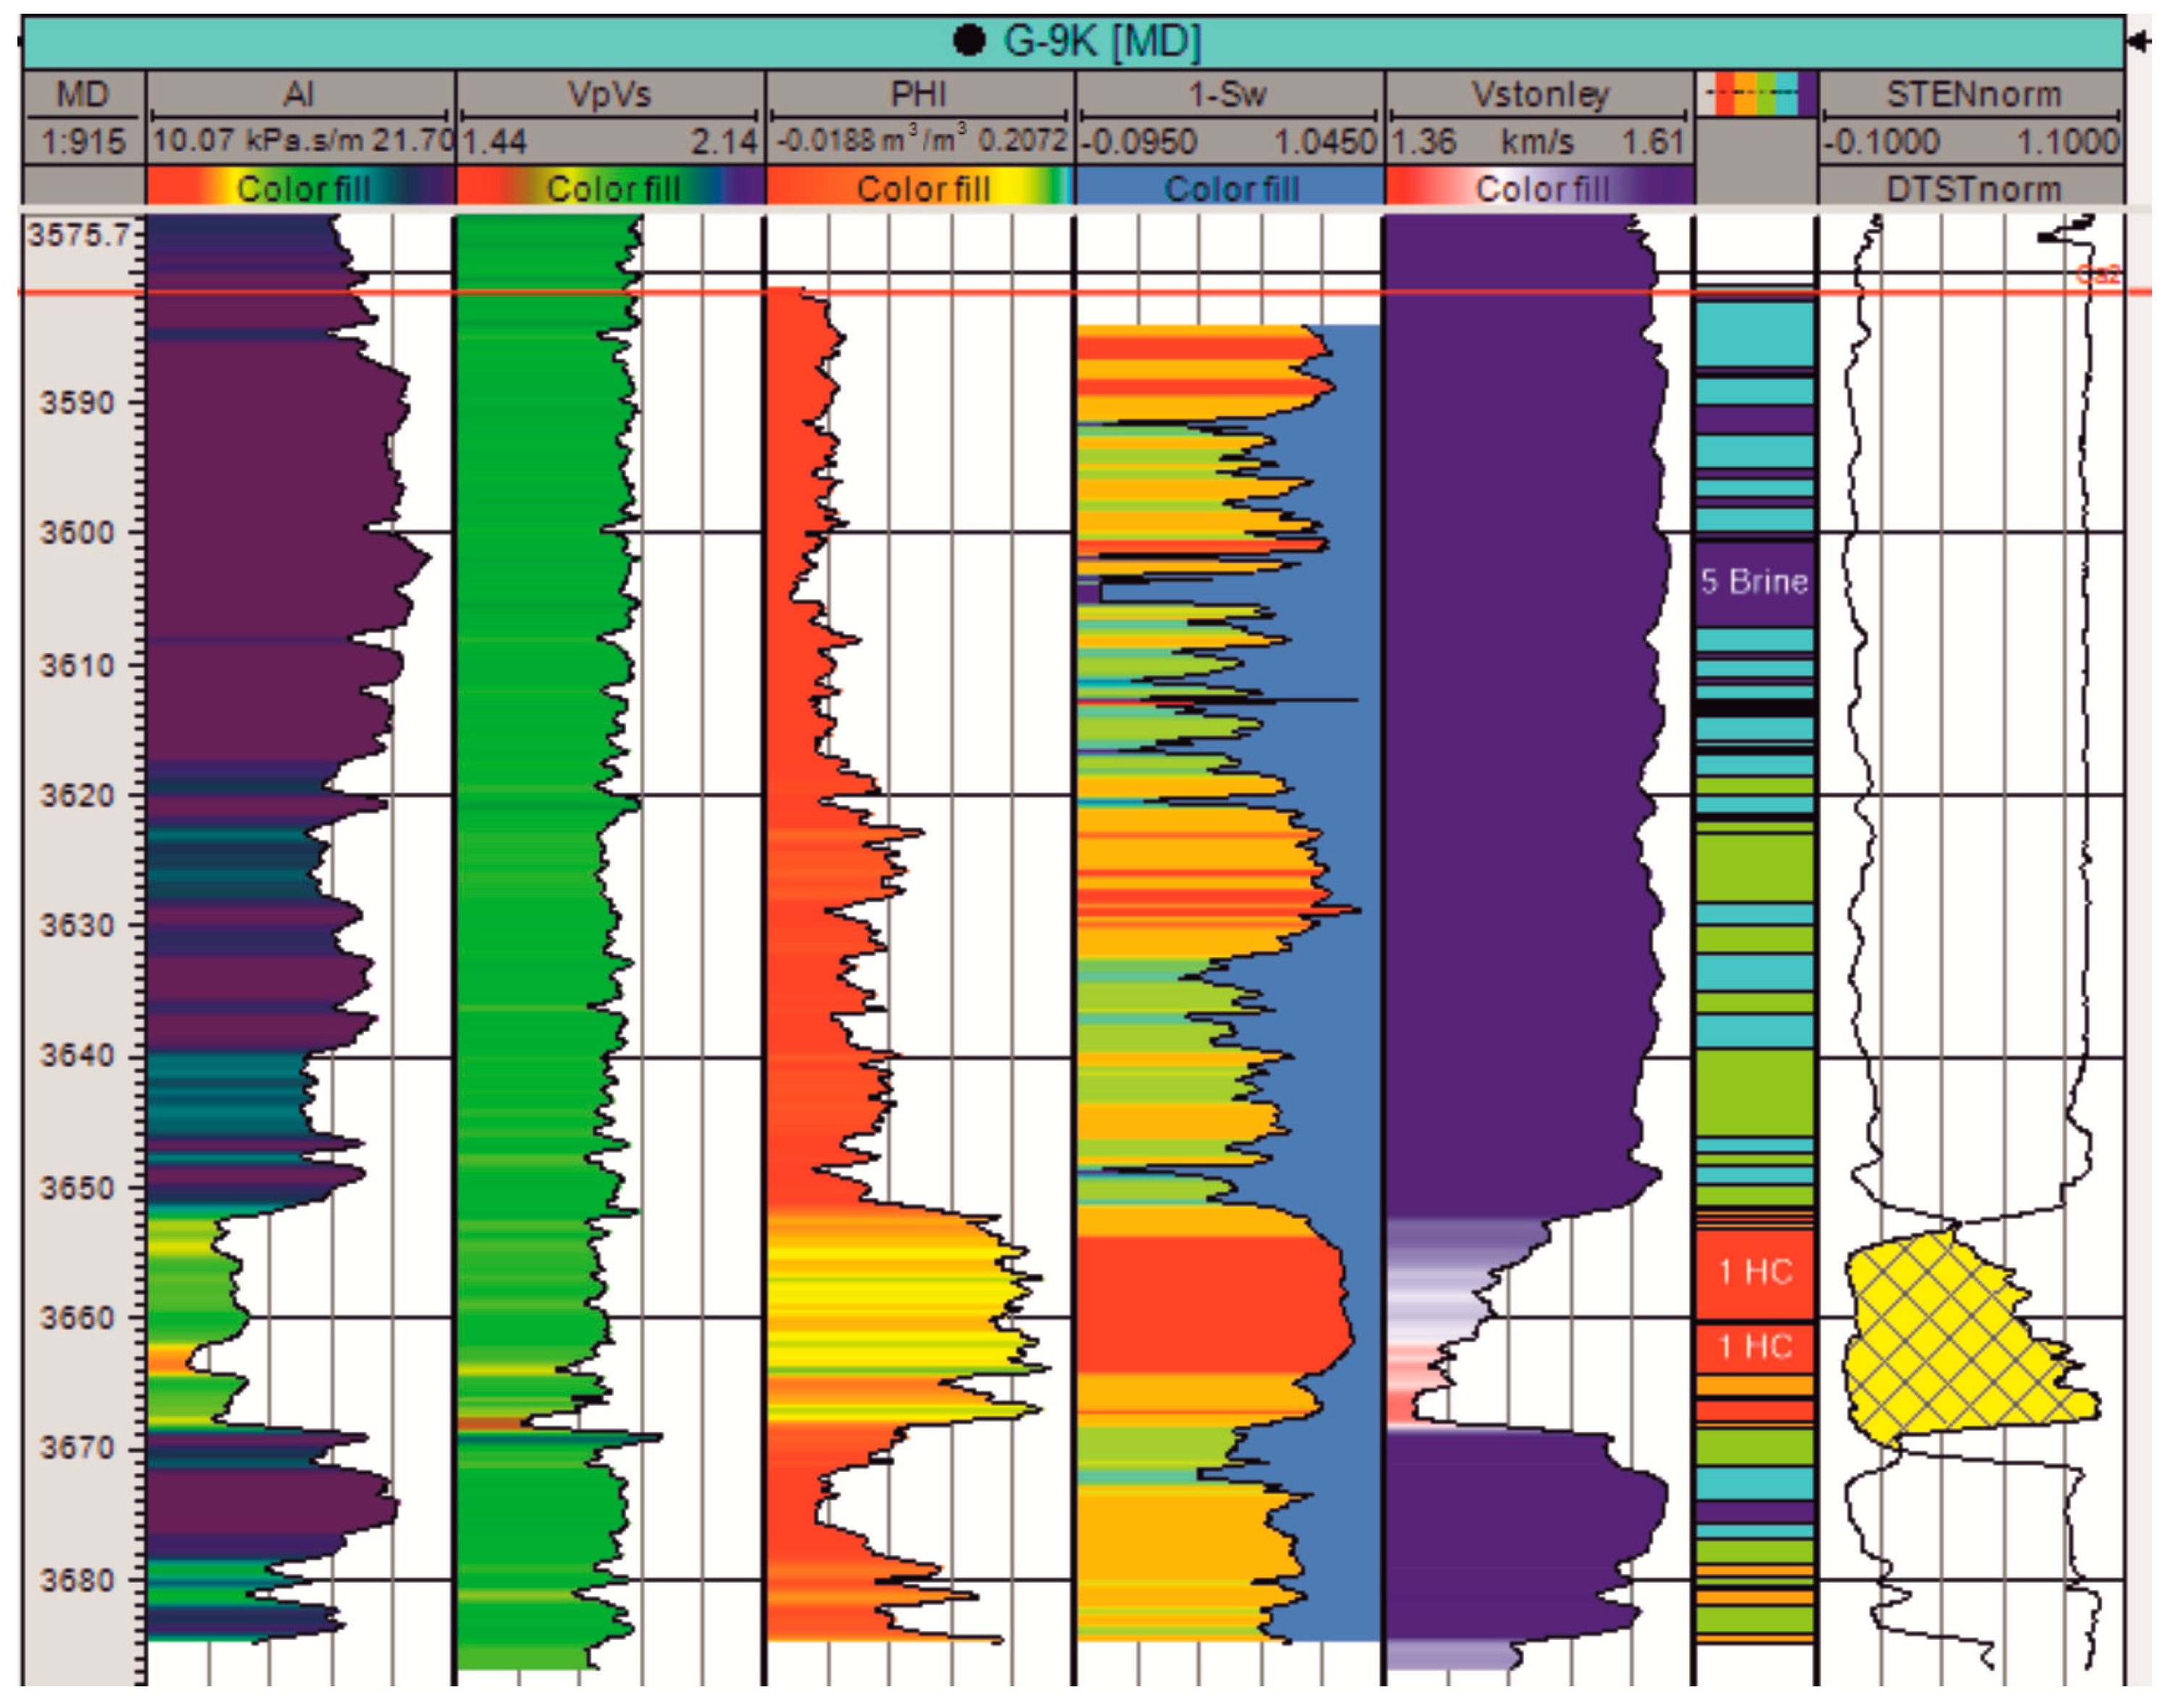Viewport: 2168px width, 1708px height.
Task: Click the 1-Sw track title
Action: 1227,94
